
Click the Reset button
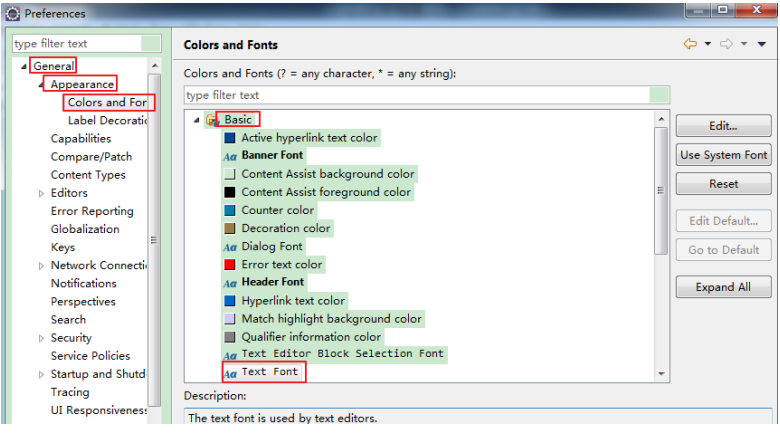pyautogui.click(x=723, y=184)
